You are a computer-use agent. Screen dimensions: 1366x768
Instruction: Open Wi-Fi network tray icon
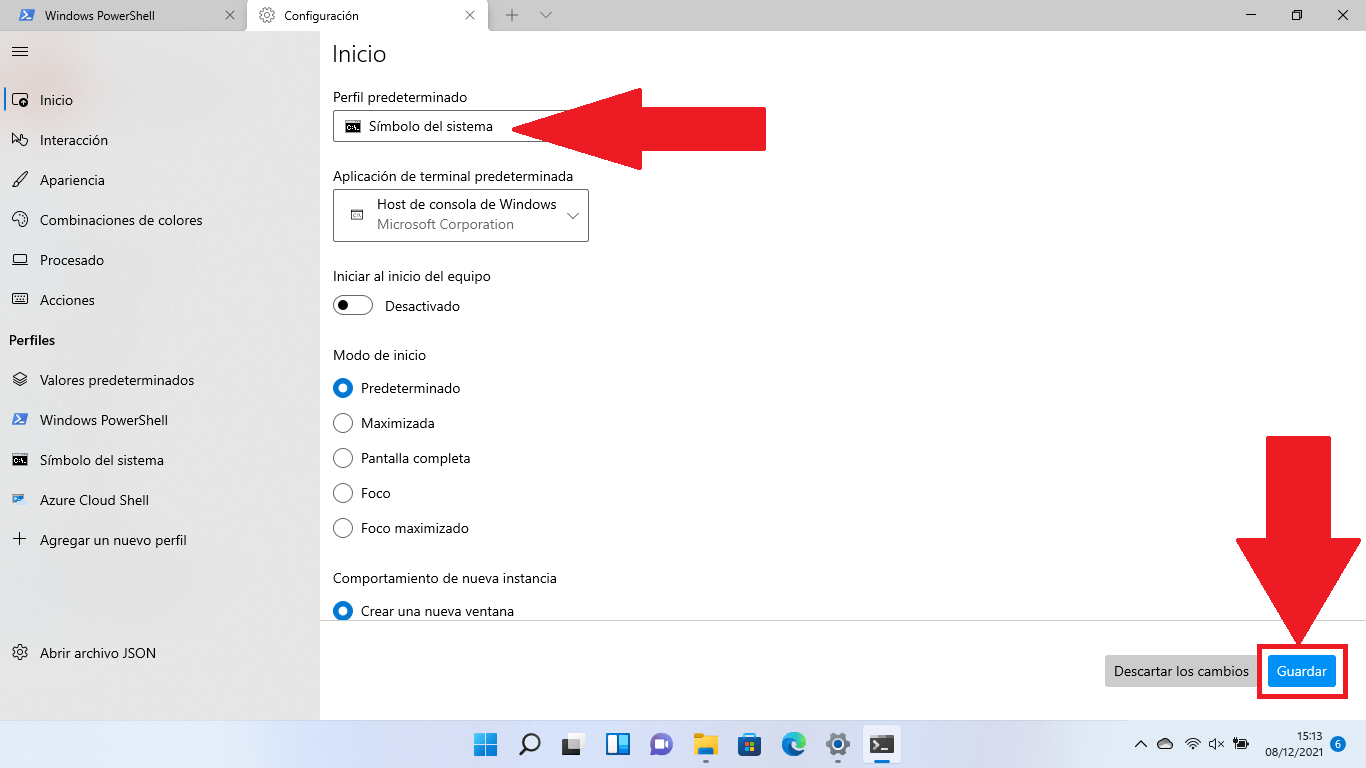click(1192, 744)
